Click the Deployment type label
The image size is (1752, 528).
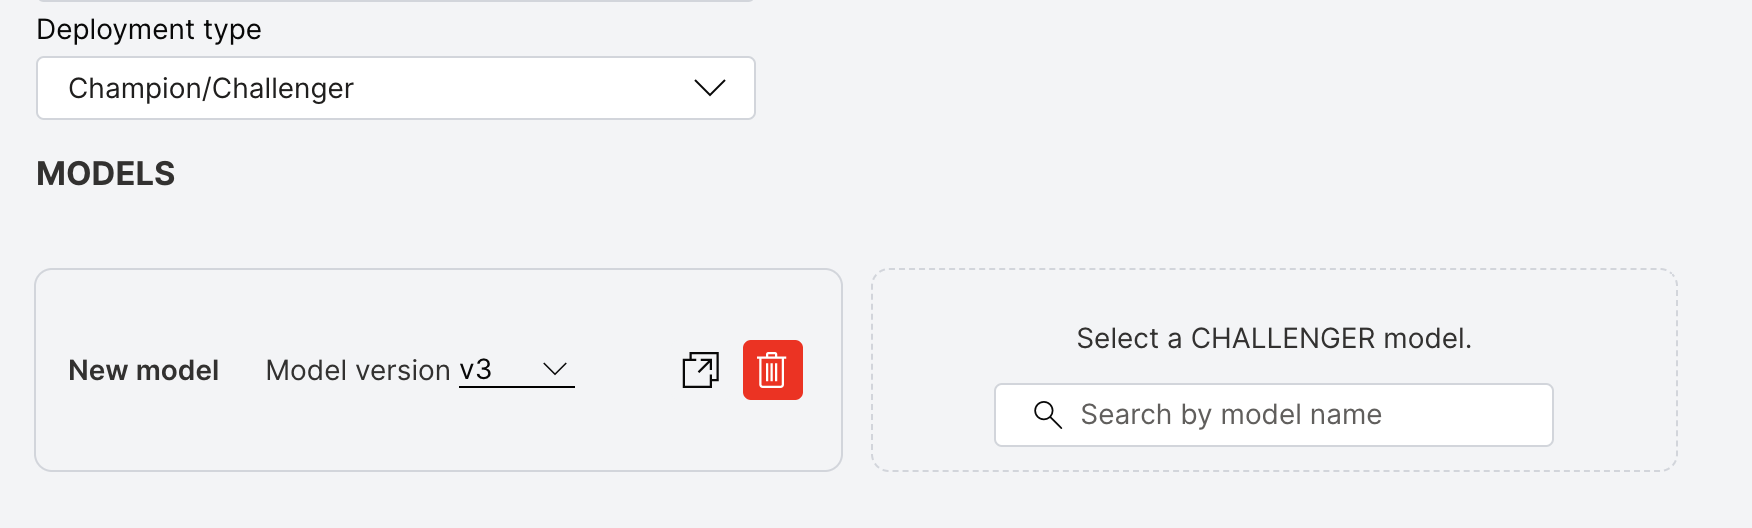coord(149,29)
